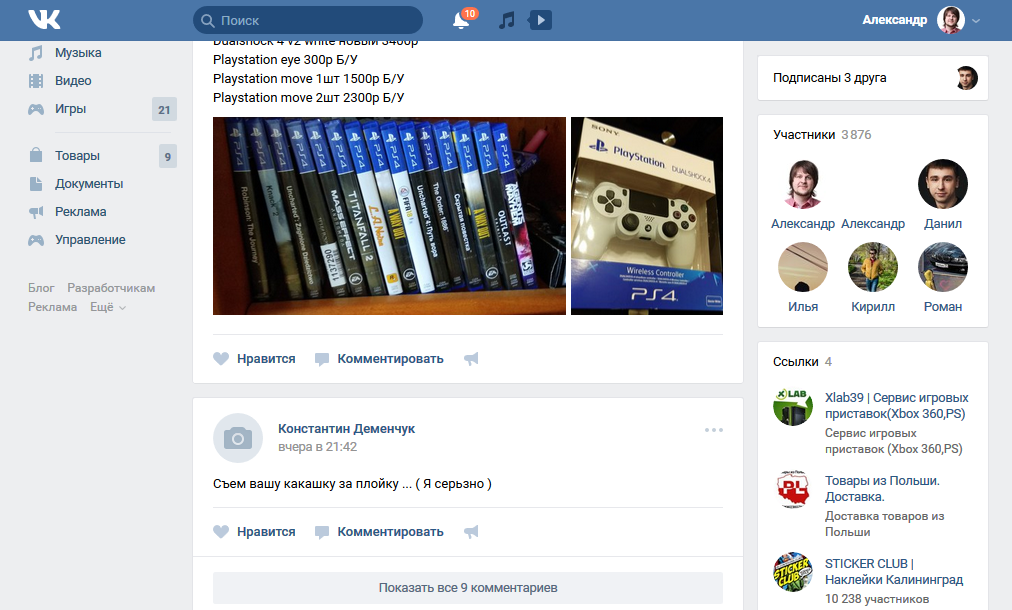The image size is (1012, 610).
Task: Go to Игры in the sidebar
Action: [x=70, y=109]
